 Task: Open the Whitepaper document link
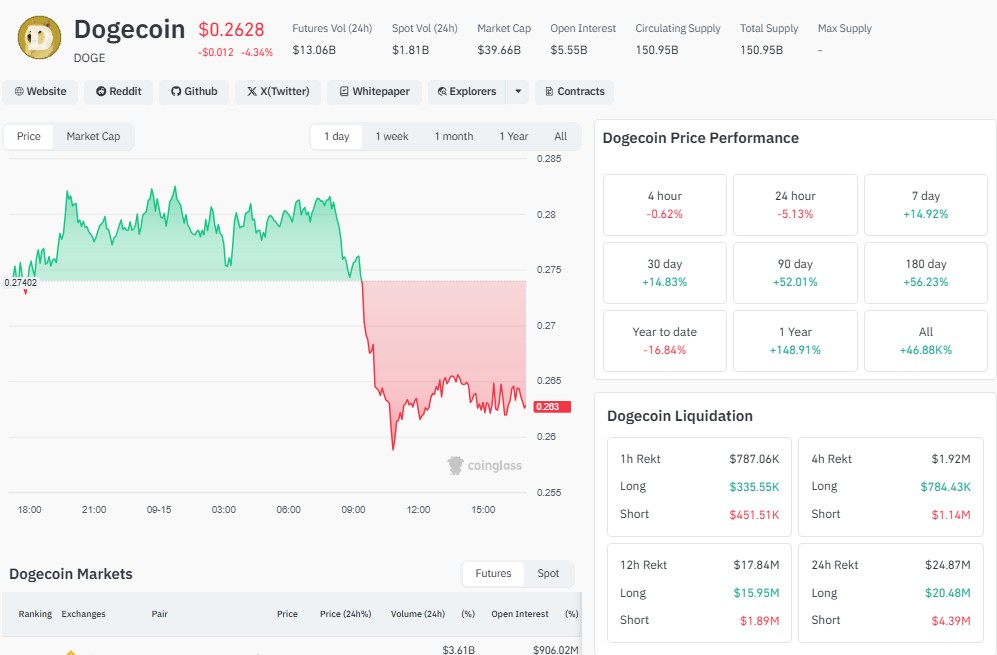(x=375, y=92)
